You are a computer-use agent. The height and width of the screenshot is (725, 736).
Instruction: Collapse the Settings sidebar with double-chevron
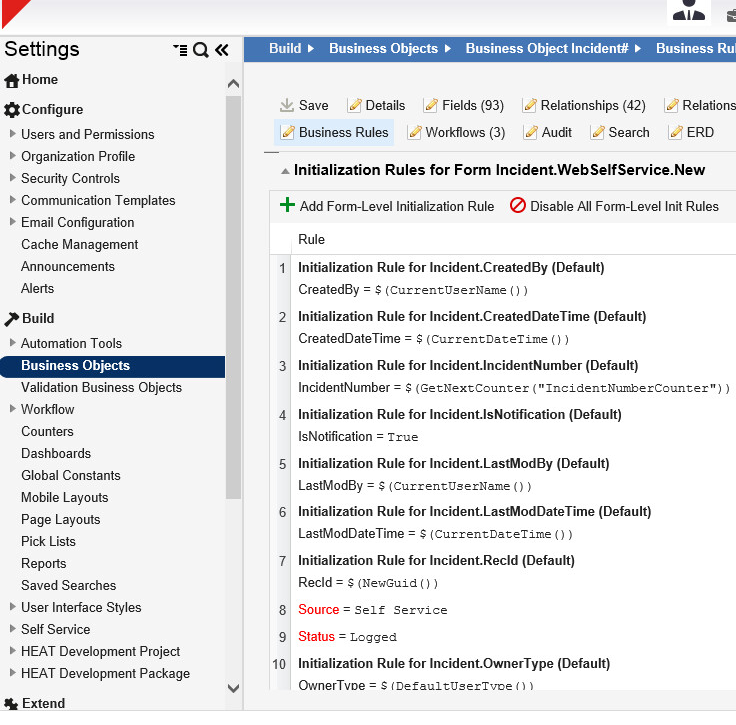click(x=221, y=50)
